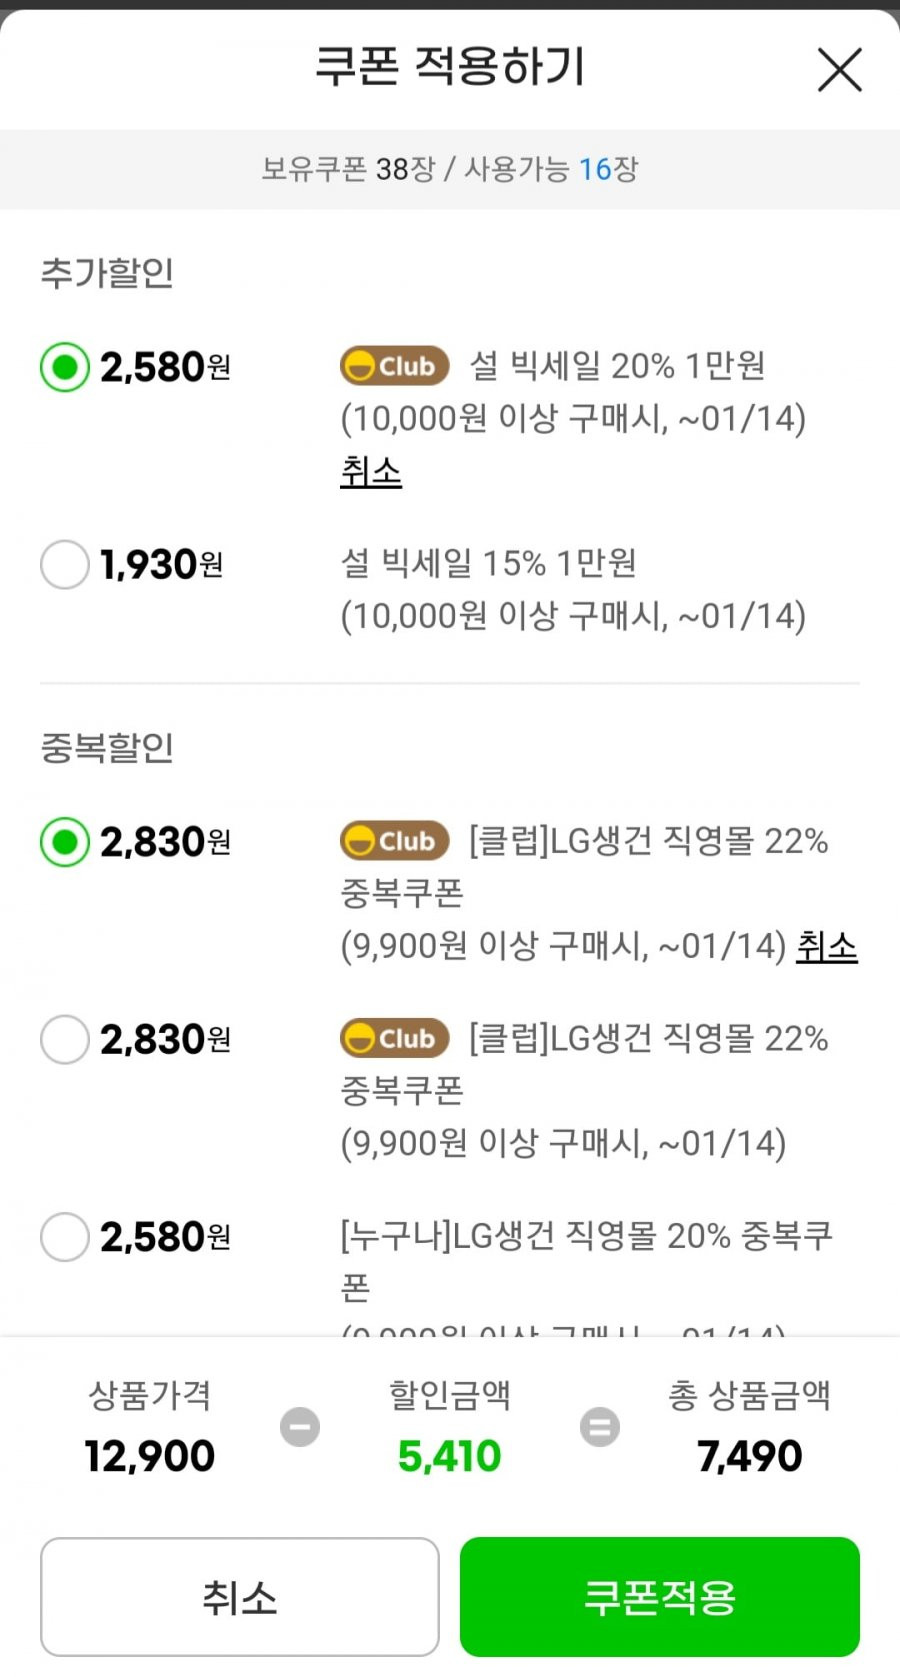Close the 쿠폰 적용하기 dialog with X
The height and width of the screenshot is (1677, 900).
839,70
